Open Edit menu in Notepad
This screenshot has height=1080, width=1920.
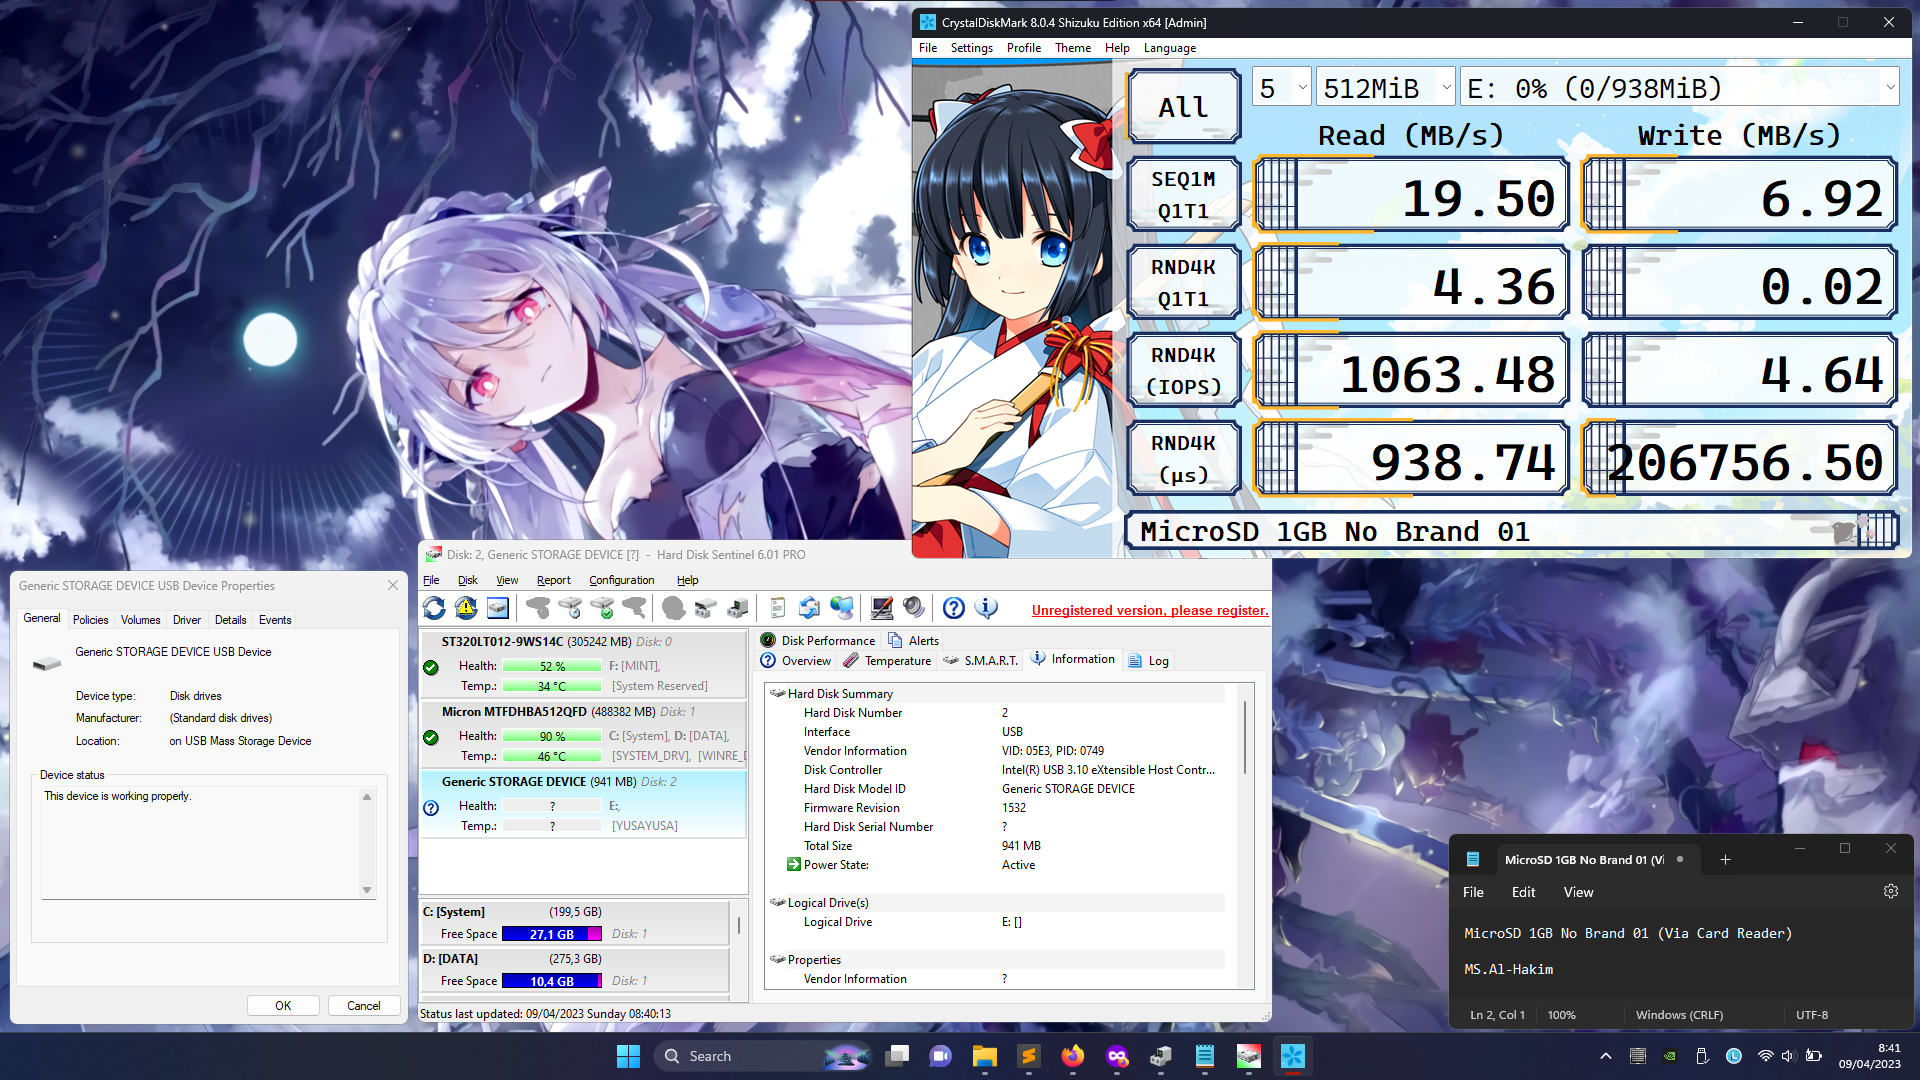coord(1523,892)
